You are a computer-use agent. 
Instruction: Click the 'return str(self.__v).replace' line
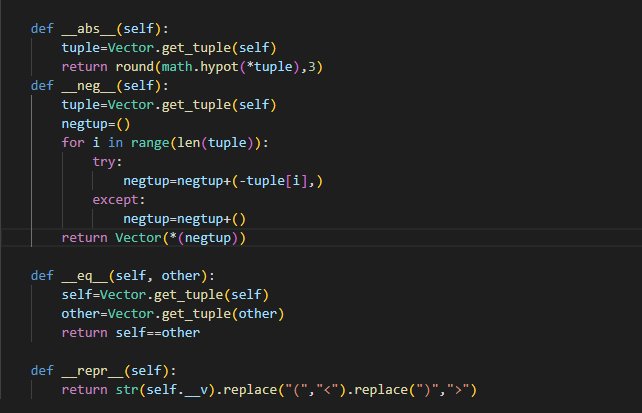click(x=269, y=390)
